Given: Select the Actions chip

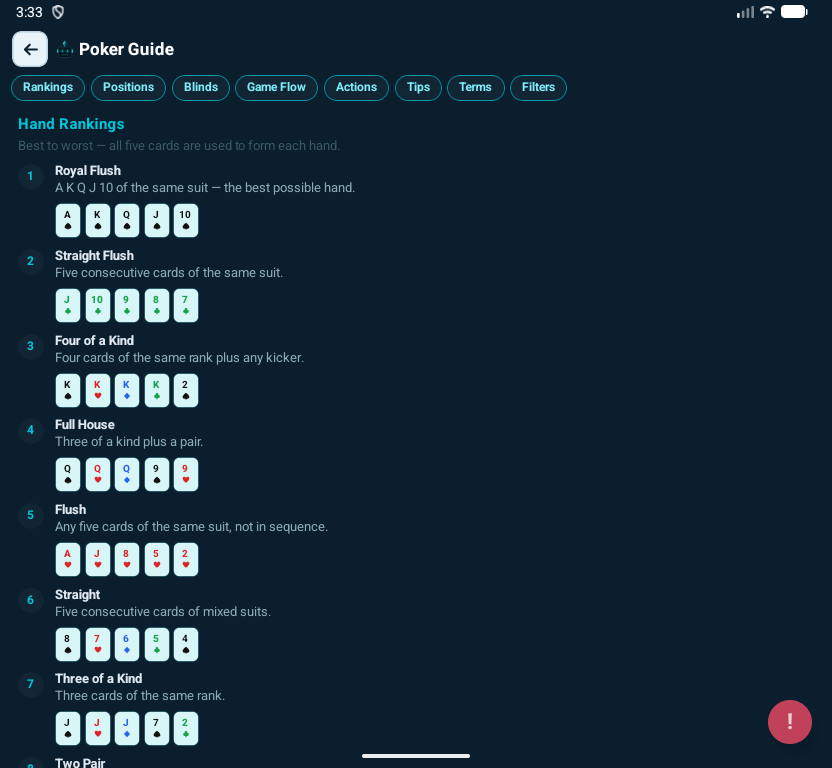Looking at the screenshot, I should [x=356, y=88].
